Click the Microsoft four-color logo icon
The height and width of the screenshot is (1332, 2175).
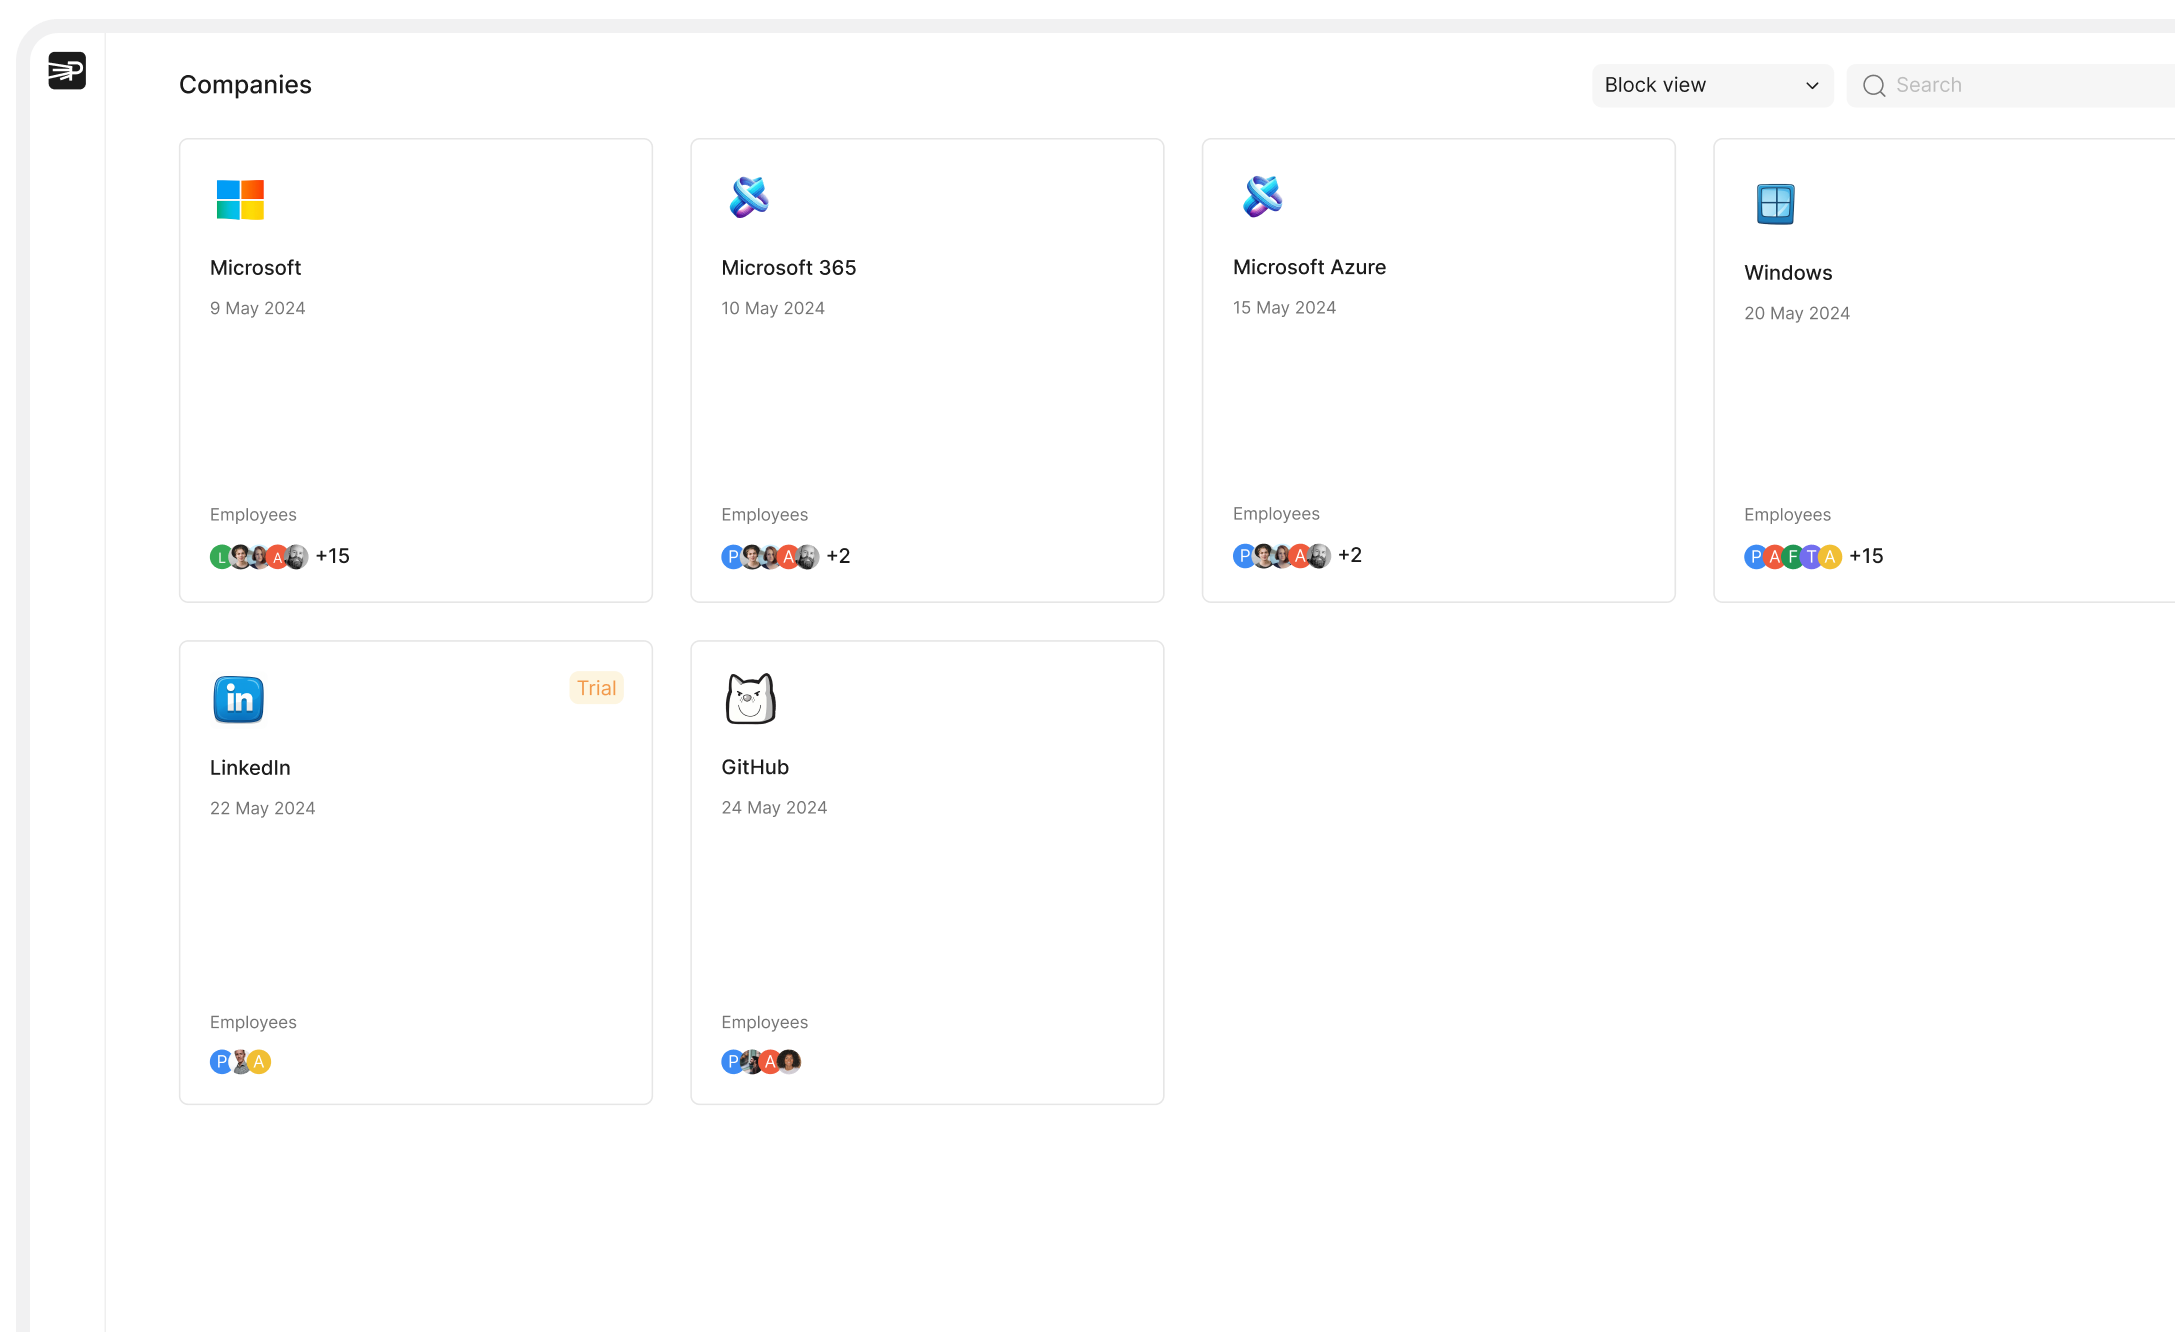click(x=240, y=200)
